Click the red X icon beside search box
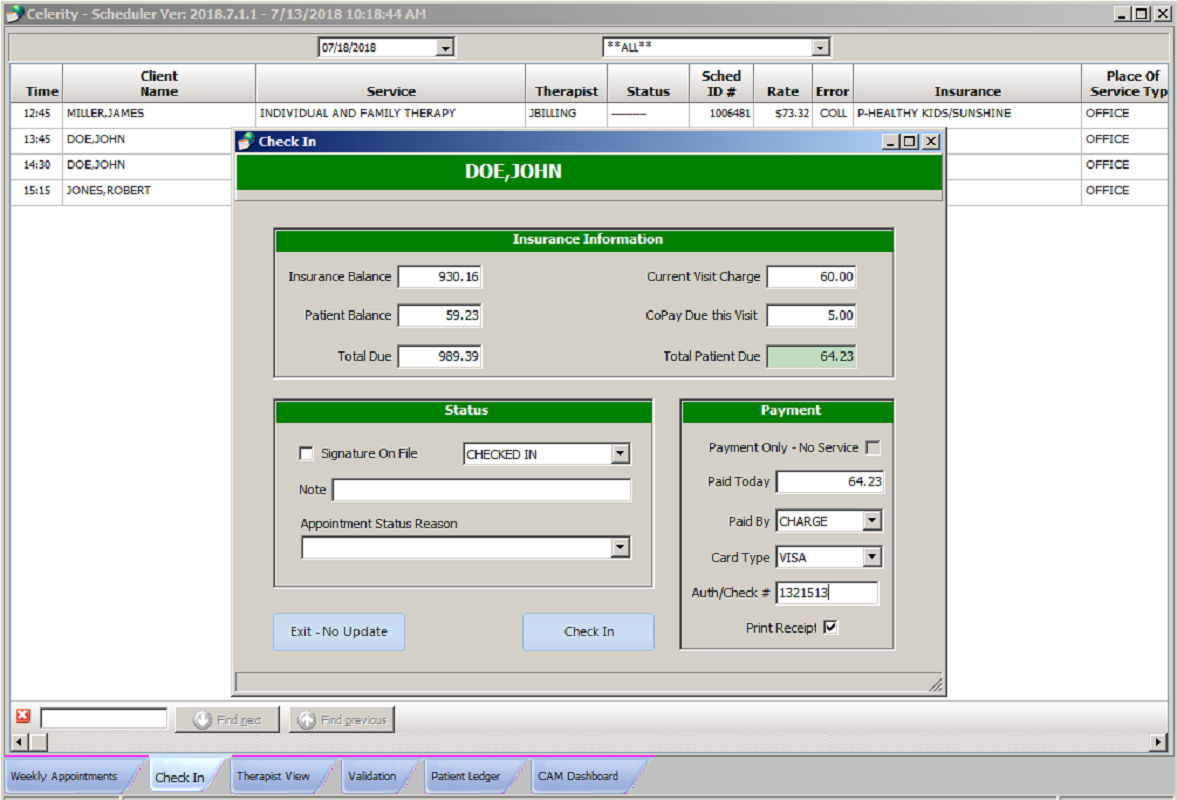Screen dimensions: 1177x800 (x=23, y=716)
